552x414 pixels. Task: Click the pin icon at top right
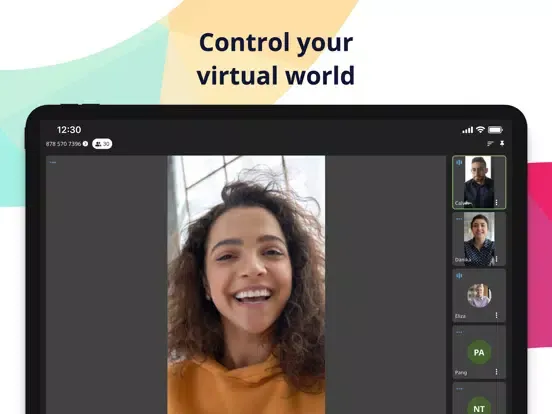click(x=502, y=143)
